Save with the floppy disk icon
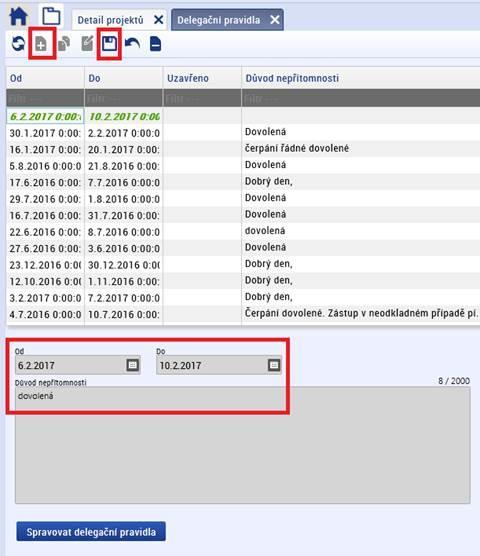Viewport: 480px width, 556px height. (x=109, y=44)
